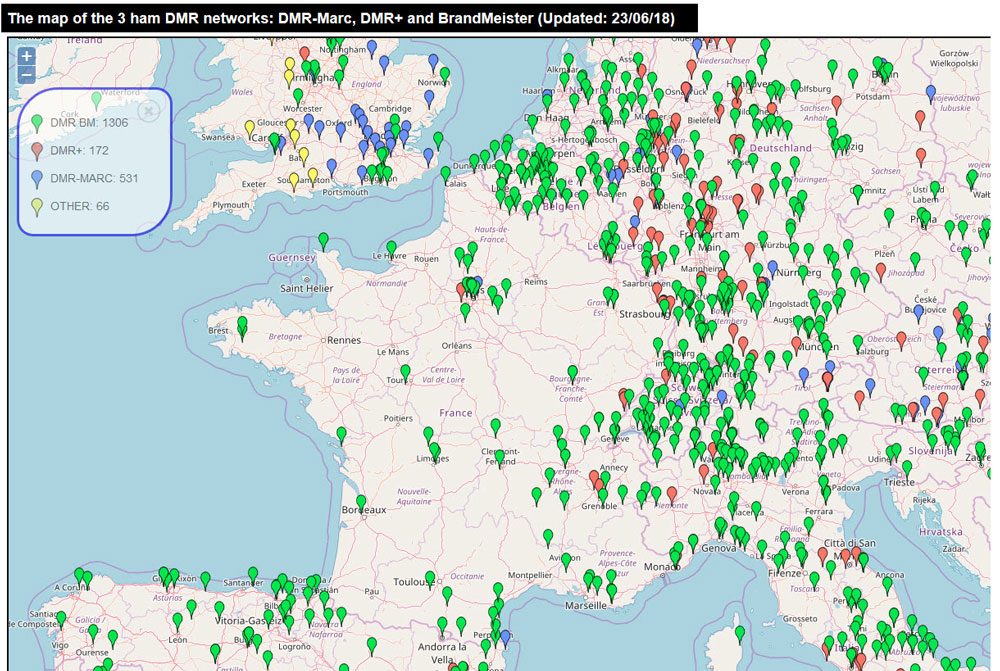Click the 'Marseille' city label

585,605
